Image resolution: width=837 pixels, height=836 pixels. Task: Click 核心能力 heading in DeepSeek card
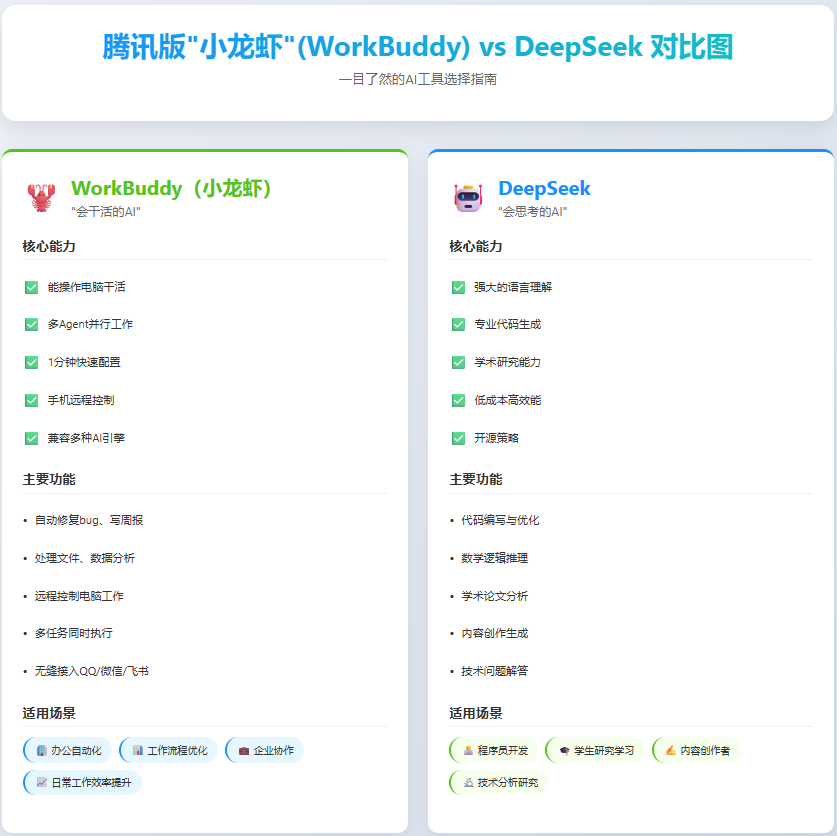click(x=476, y=246)
